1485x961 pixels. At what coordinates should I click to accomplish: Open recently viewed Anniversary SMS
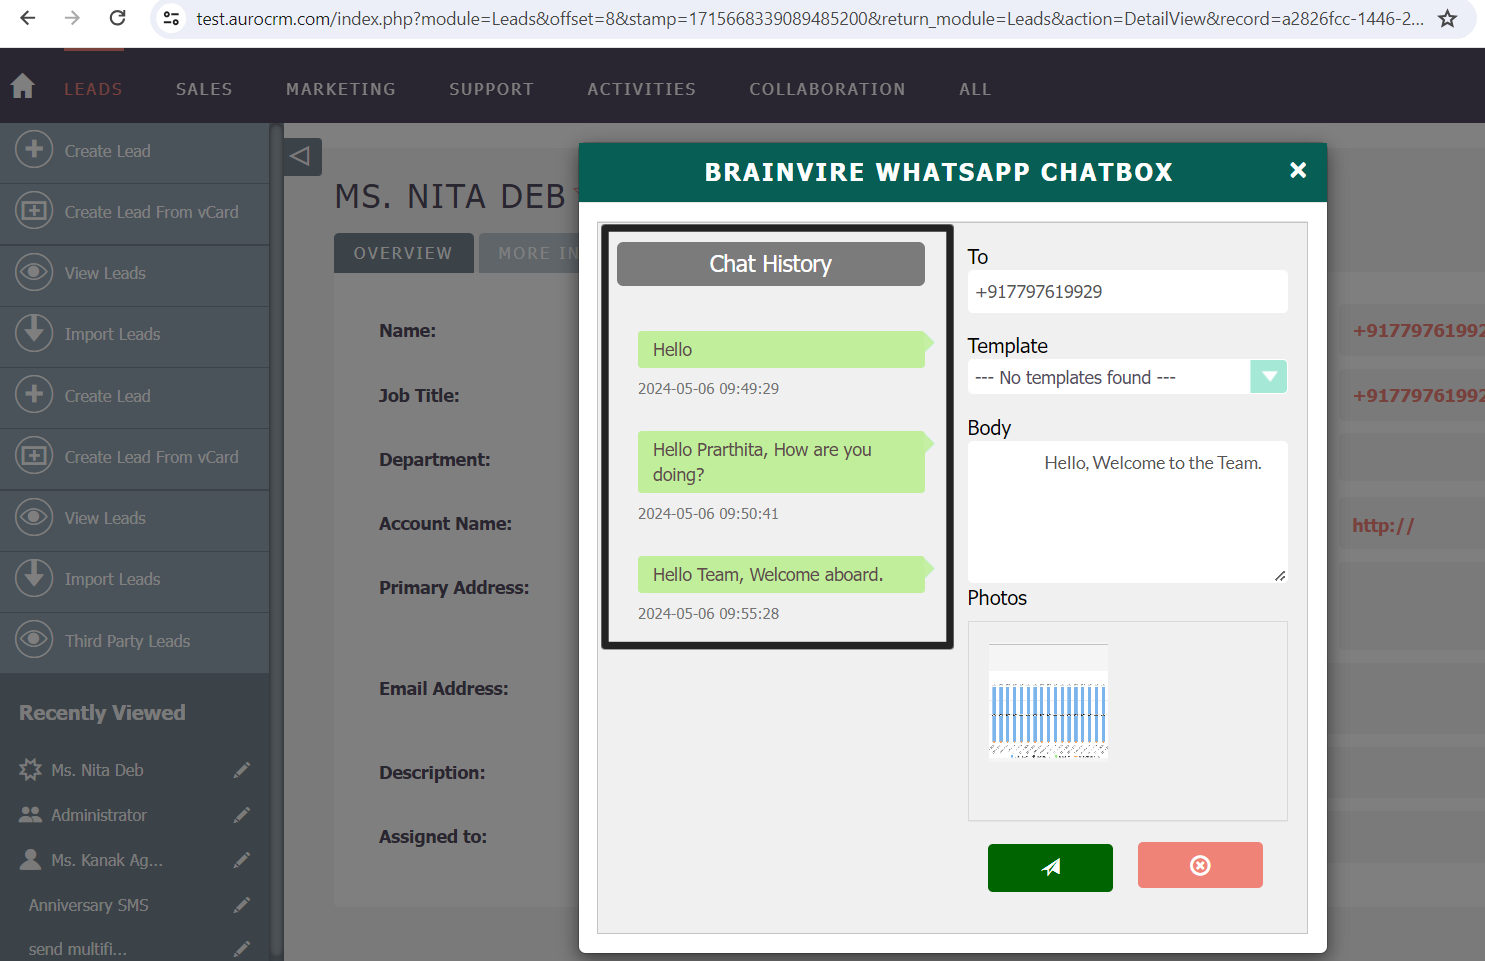click(x=88, y=905)
